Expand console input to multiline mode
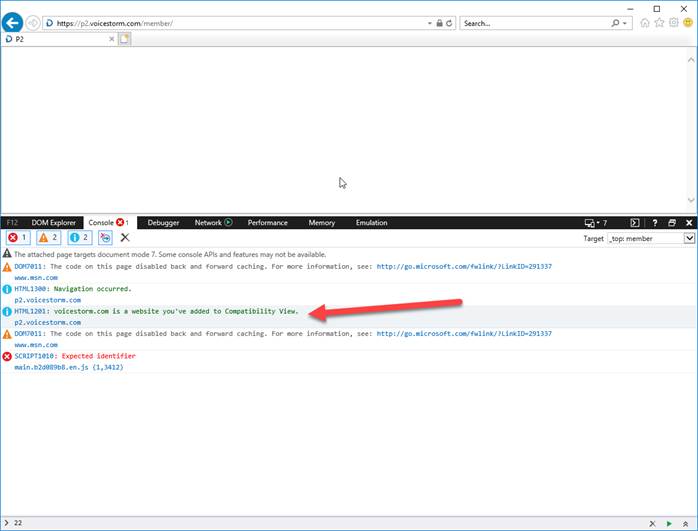The image size is (698, 531). point(686,523)
